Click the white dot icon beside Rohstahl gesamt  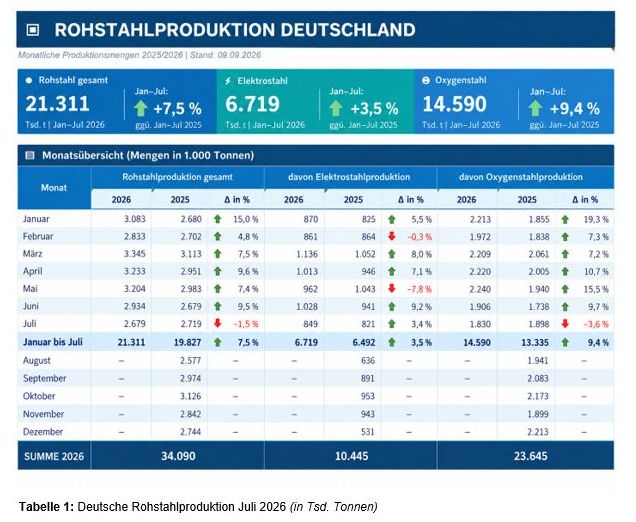click(29, 81)
